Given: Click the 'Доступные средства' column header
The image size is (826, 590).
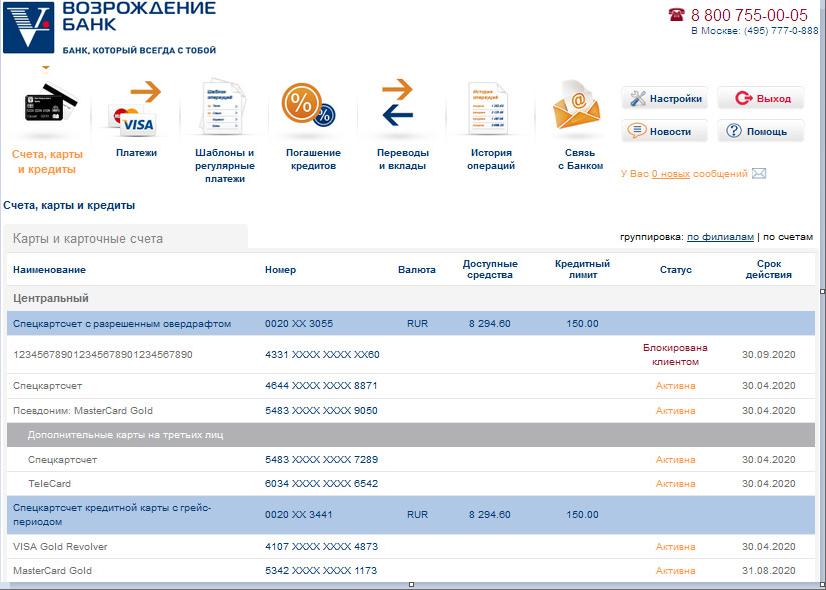Looking at the screenshot, I should click(x=490, y=269).
